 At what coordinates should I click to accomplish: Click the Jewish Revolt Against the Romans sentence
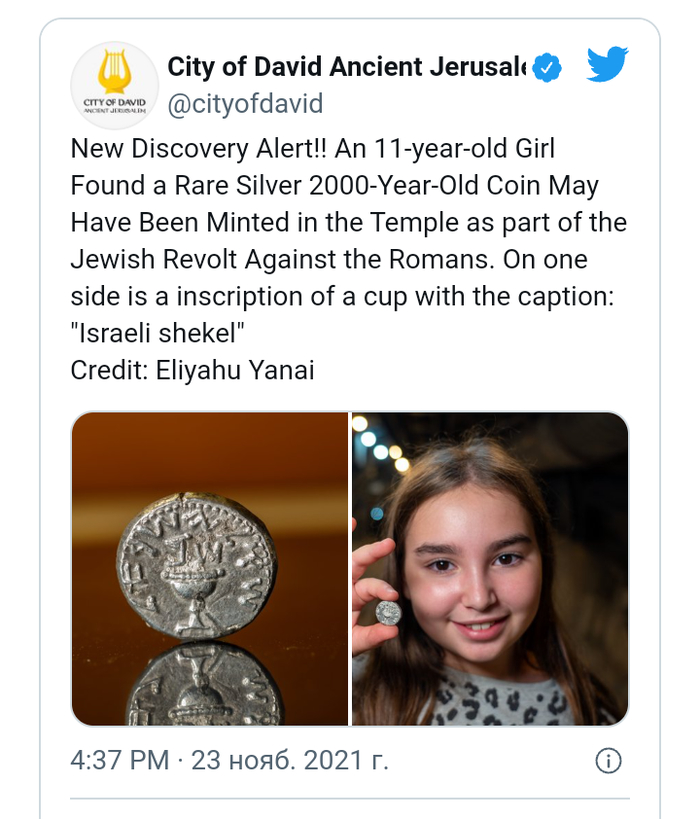click(x=282, y=260)
